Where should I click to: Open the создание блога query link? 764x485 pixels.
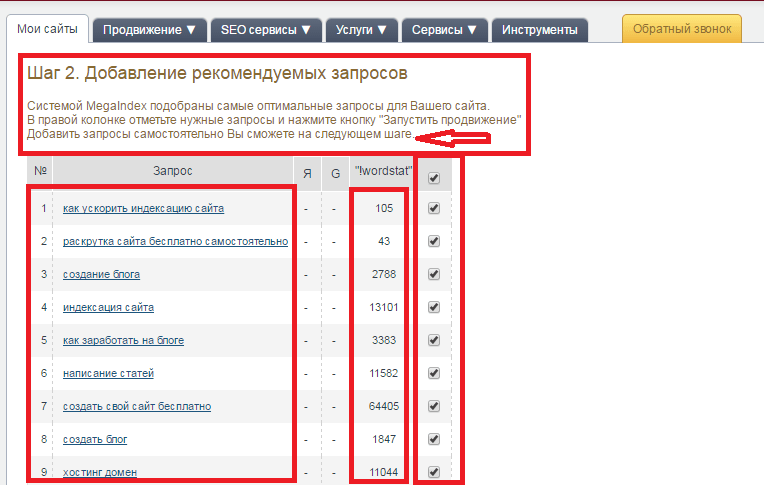click(101, 274)
